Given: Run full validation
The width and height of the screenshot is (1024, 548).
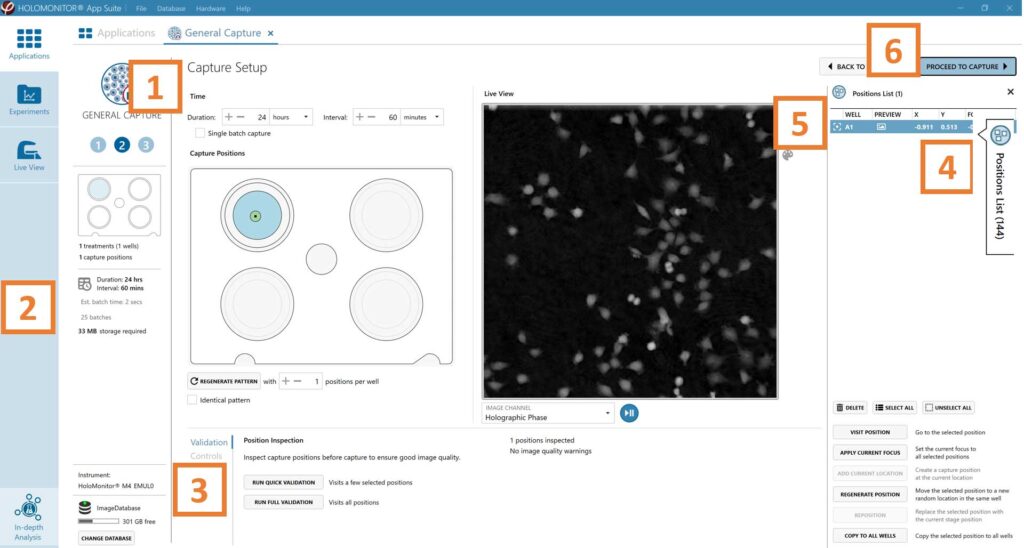Looking at the screenshot, I should tap(283, 502).
